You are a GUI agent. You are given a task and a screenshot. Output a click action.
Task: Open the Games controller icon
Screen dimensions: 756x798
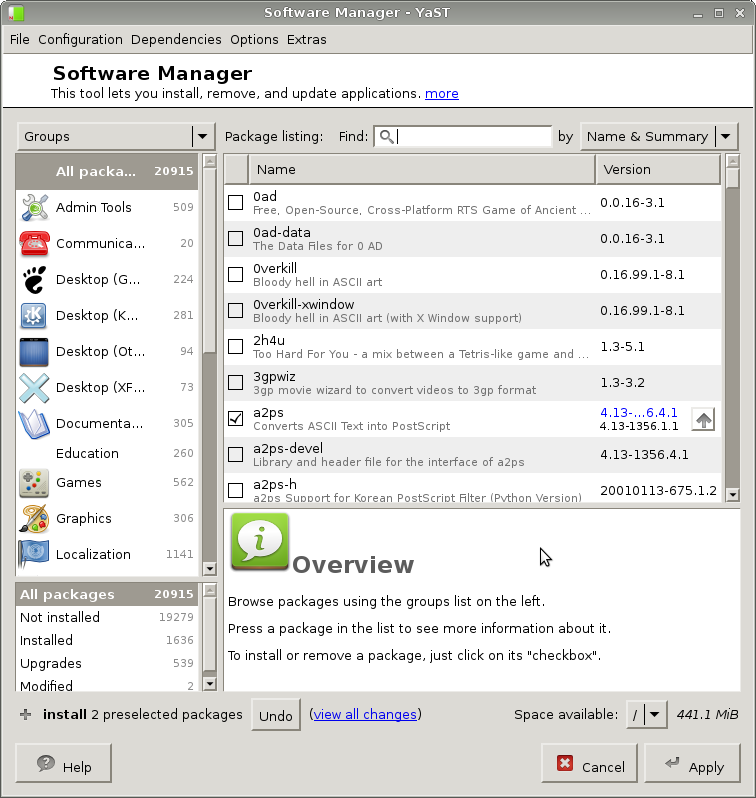tap(34, 482)
